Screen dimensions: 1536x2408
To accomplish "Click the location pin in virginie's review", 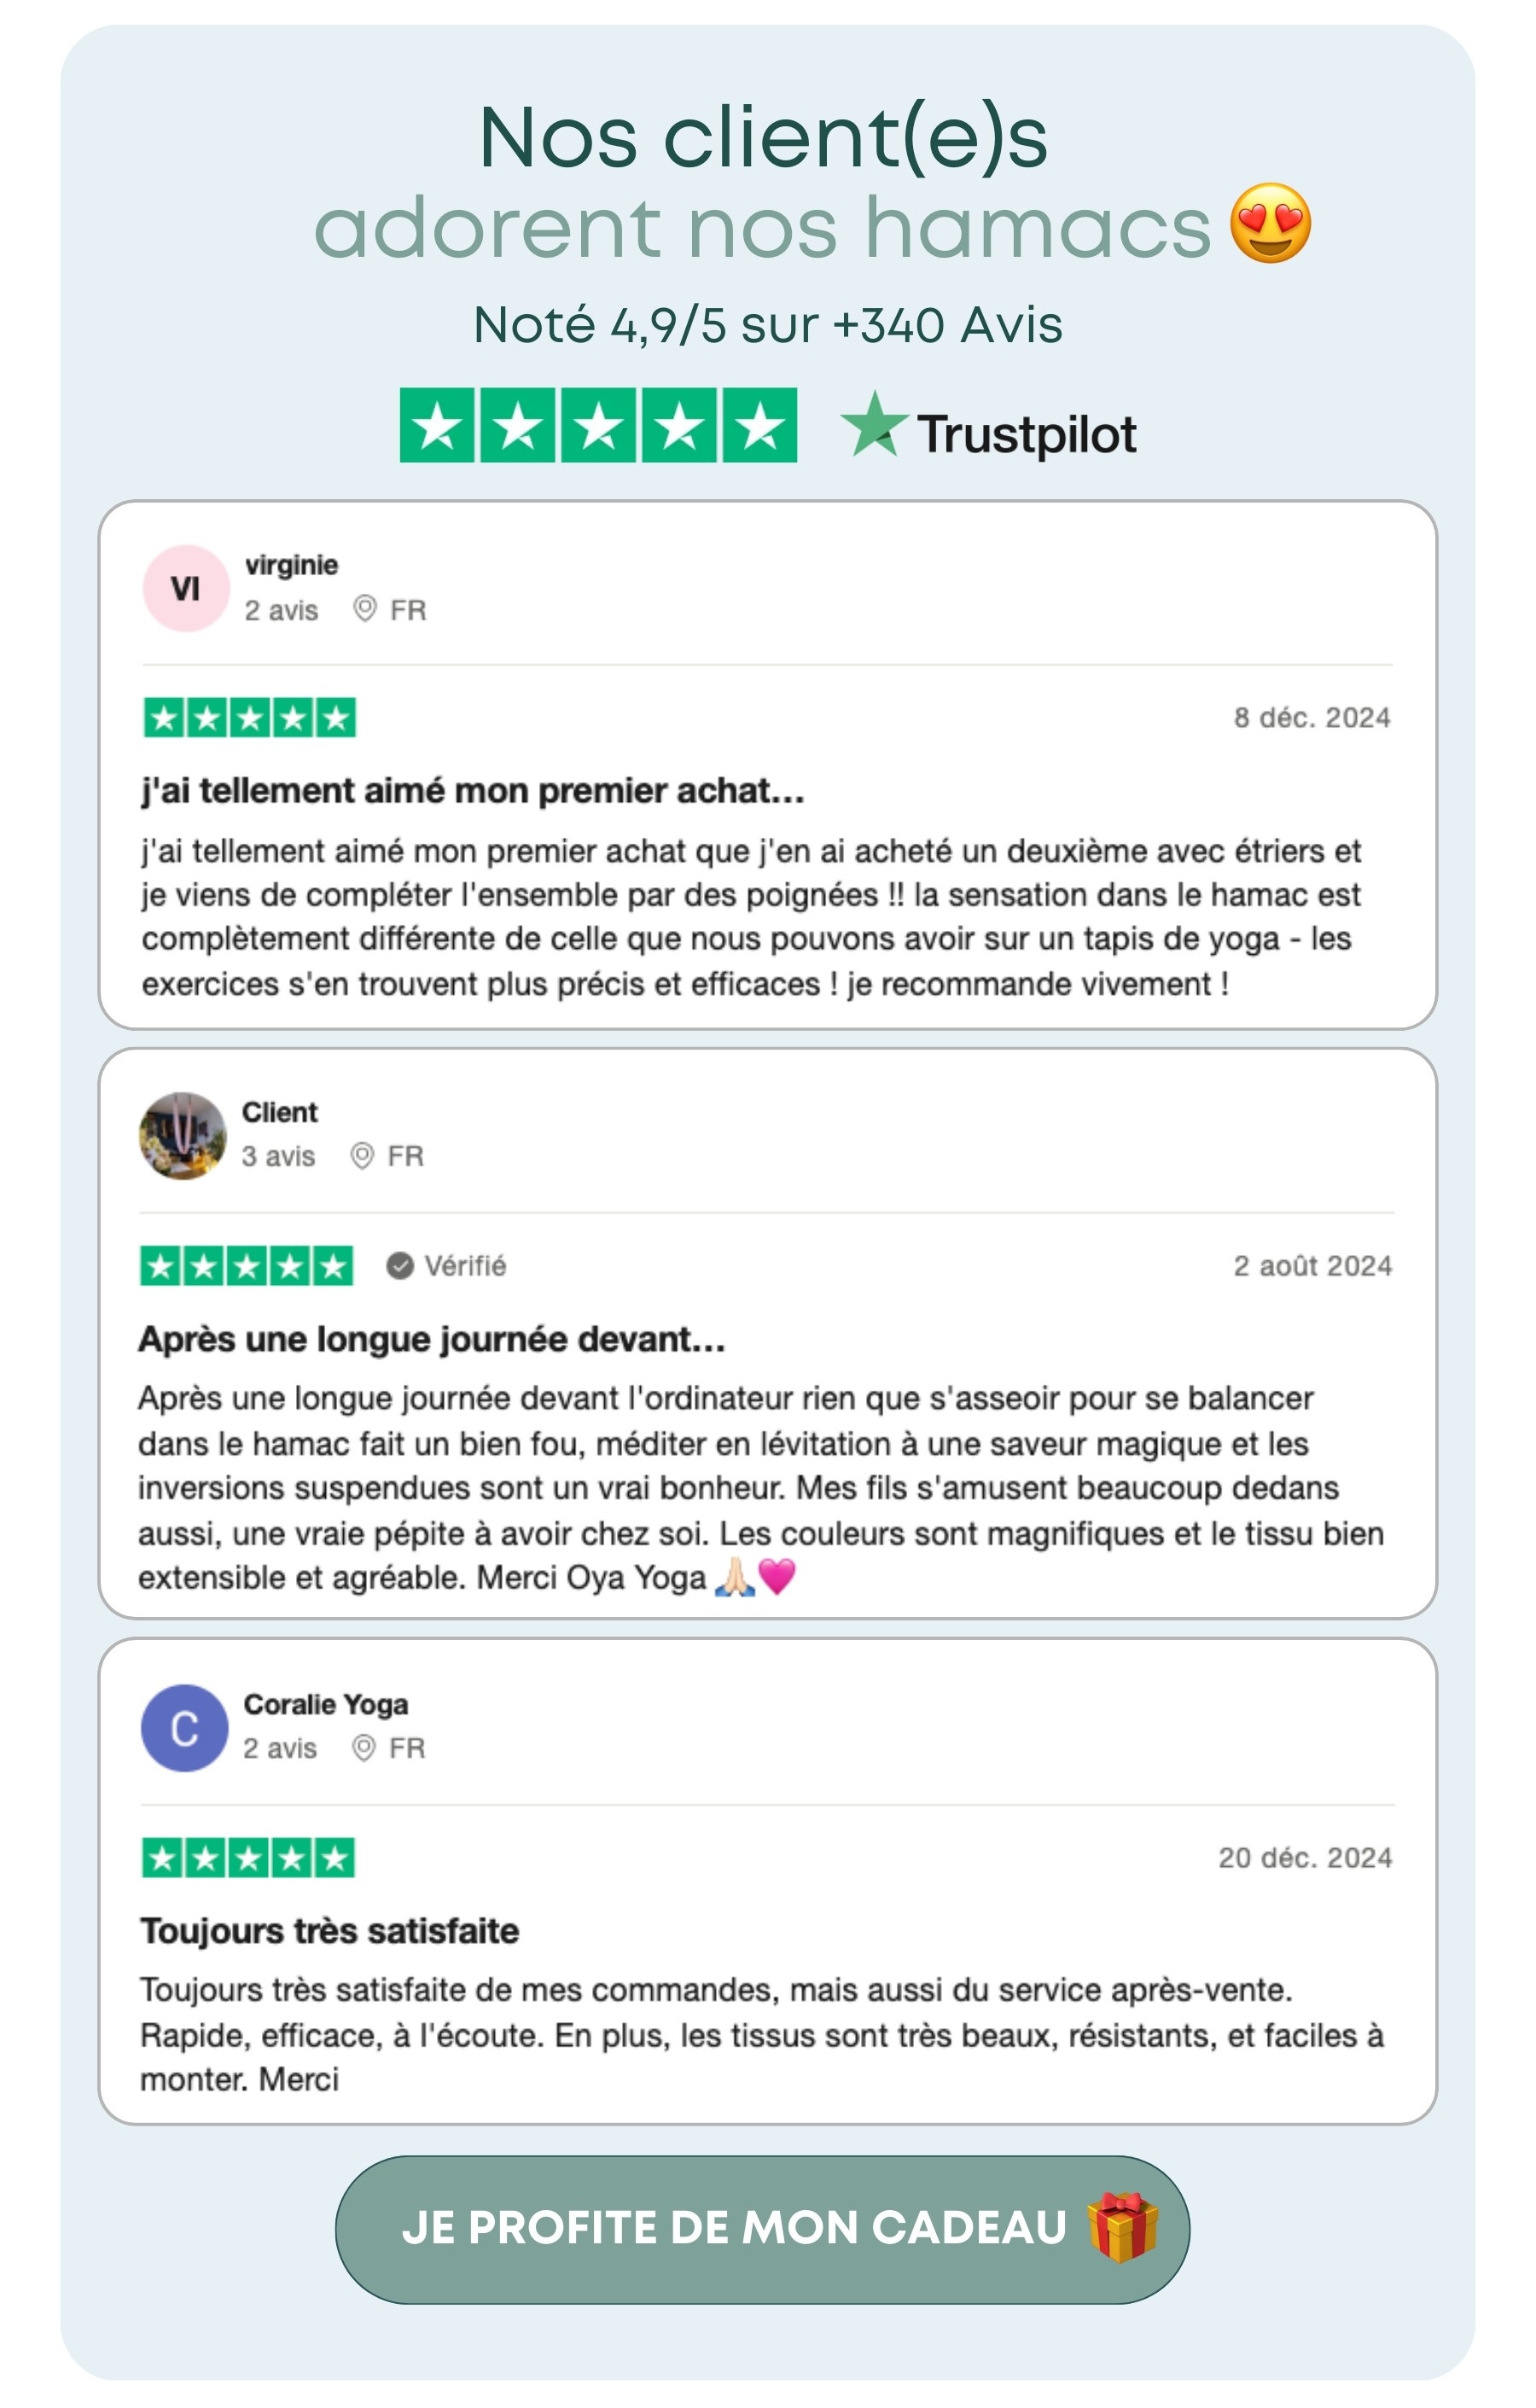I will pyautogui.click(x=365, y=608).
